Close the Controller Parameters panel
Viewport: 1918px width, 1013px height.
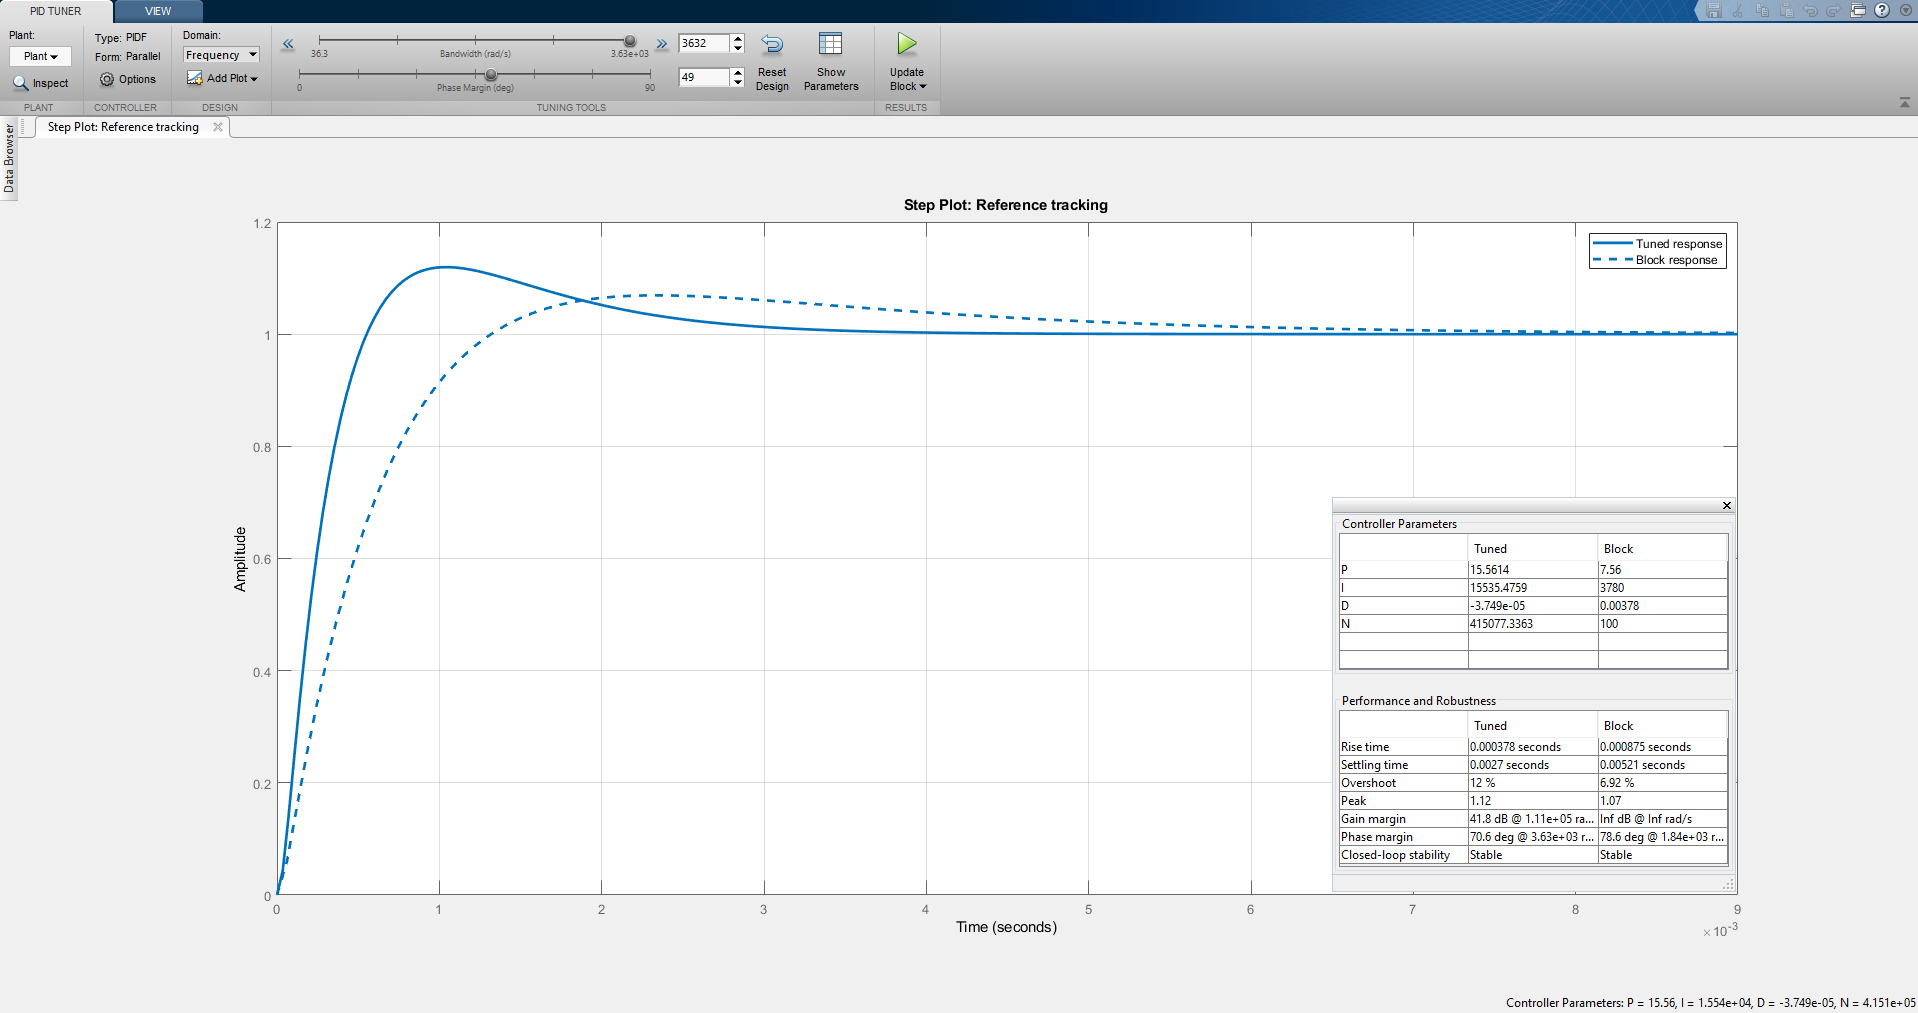pyautogui.click(x=1726, y=506)
